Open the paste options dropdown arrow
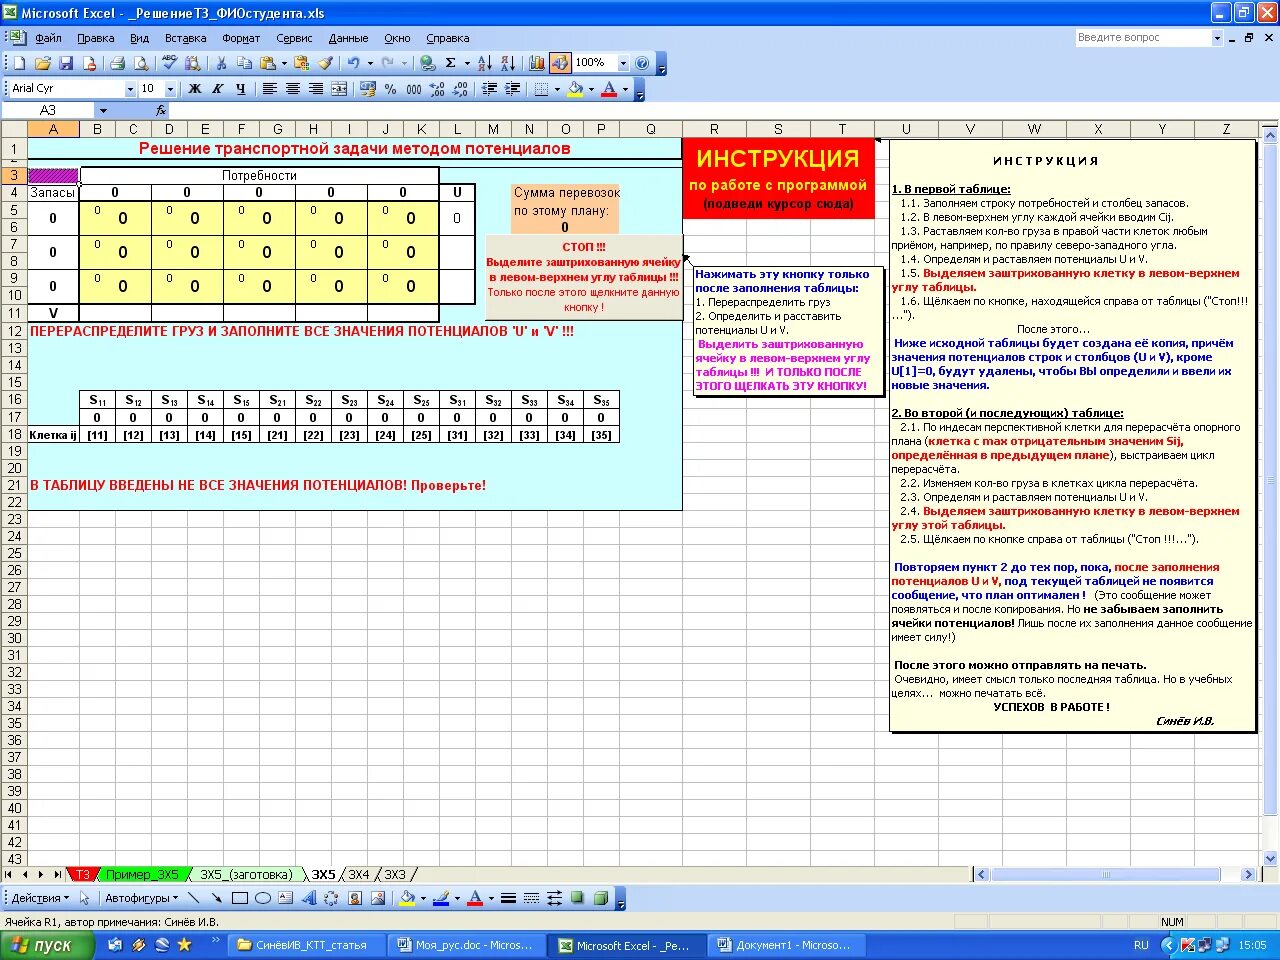Viewport: 1280px width, 960px height. point(284,63)
